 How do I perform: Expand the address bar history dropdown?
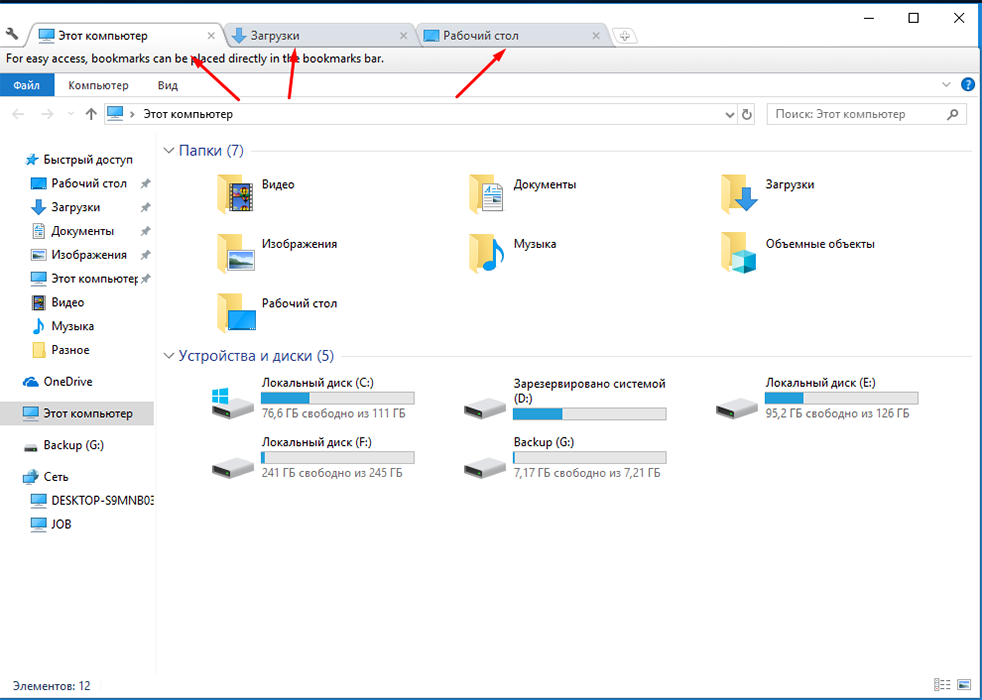coord(729,115)
